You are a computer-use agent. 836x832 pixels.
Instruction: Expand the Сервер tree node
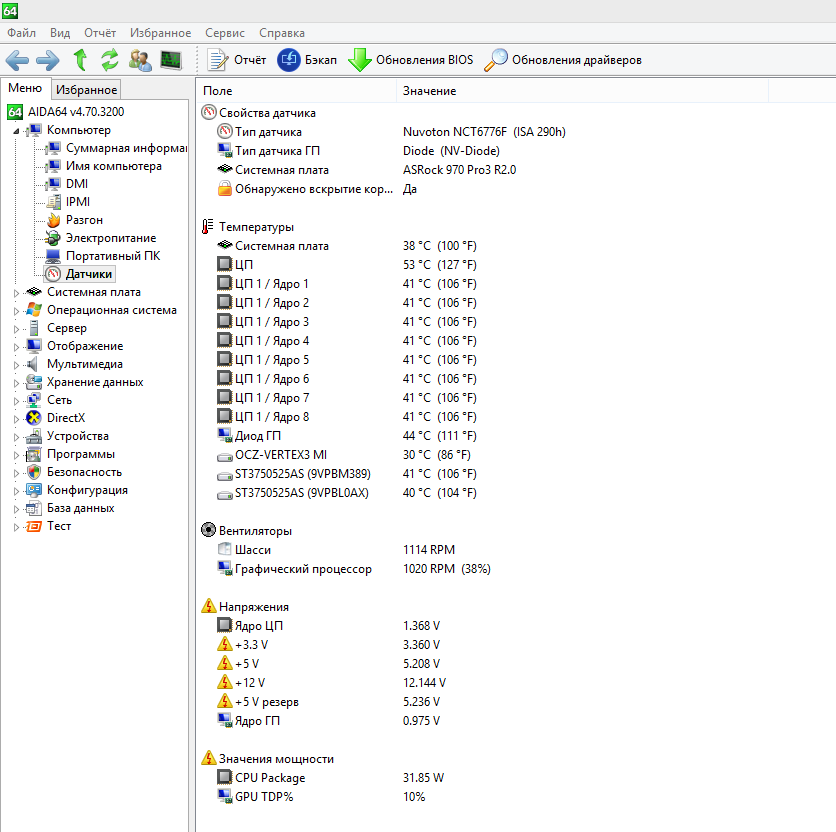[x=16, y=329]
